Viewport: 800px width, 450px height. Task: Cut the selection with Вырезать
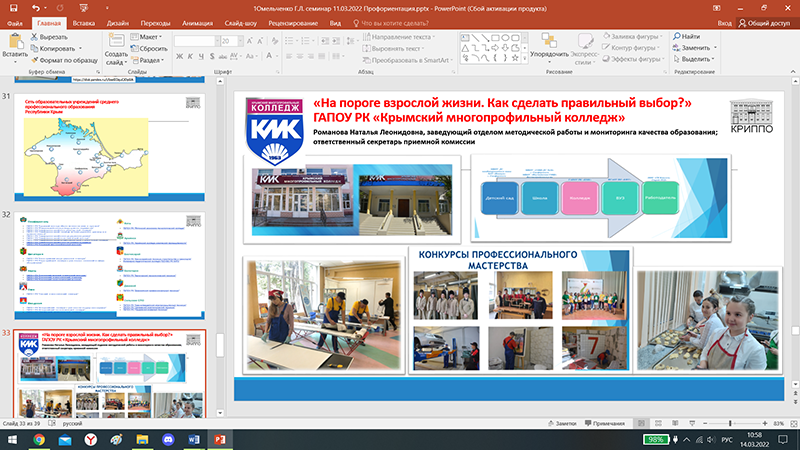tap(49, 37)
